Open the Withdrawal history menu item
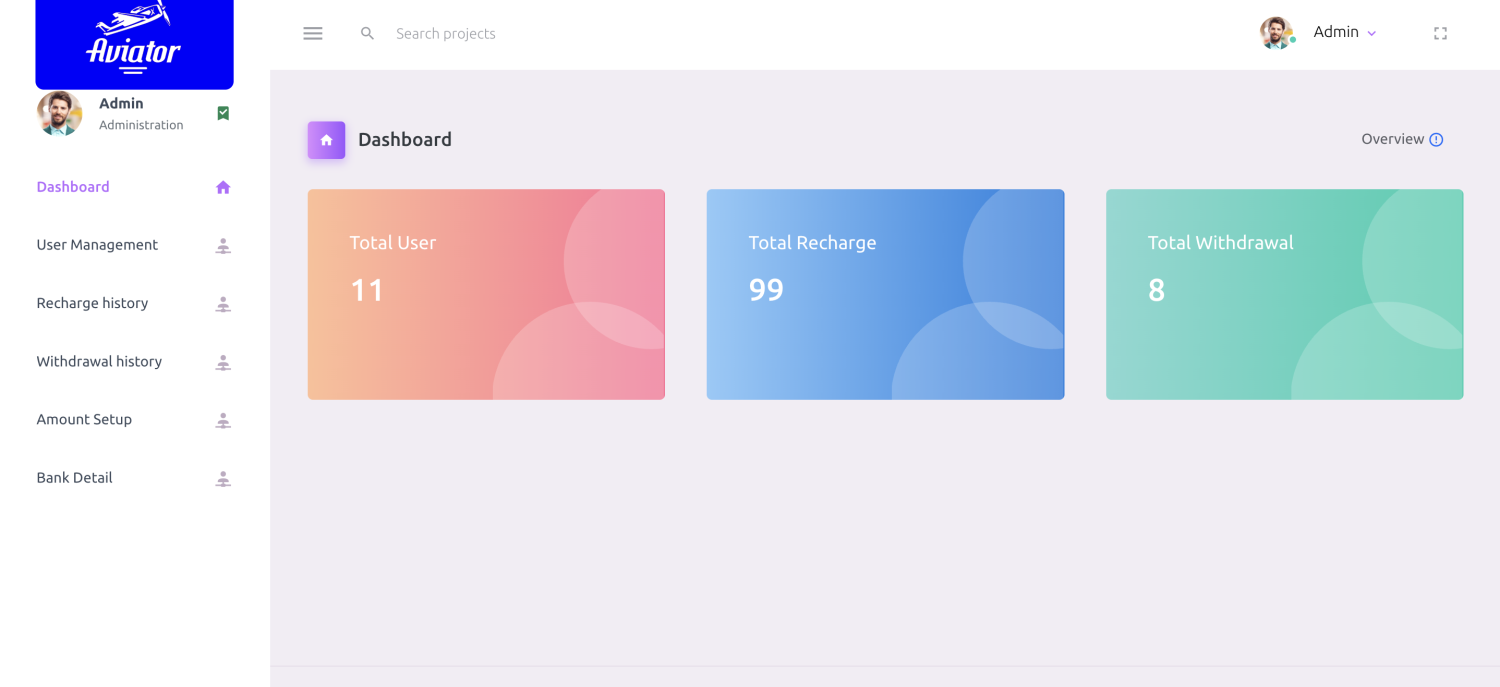Viewport: 1500px width, 687px height. (x=99, y=361)
